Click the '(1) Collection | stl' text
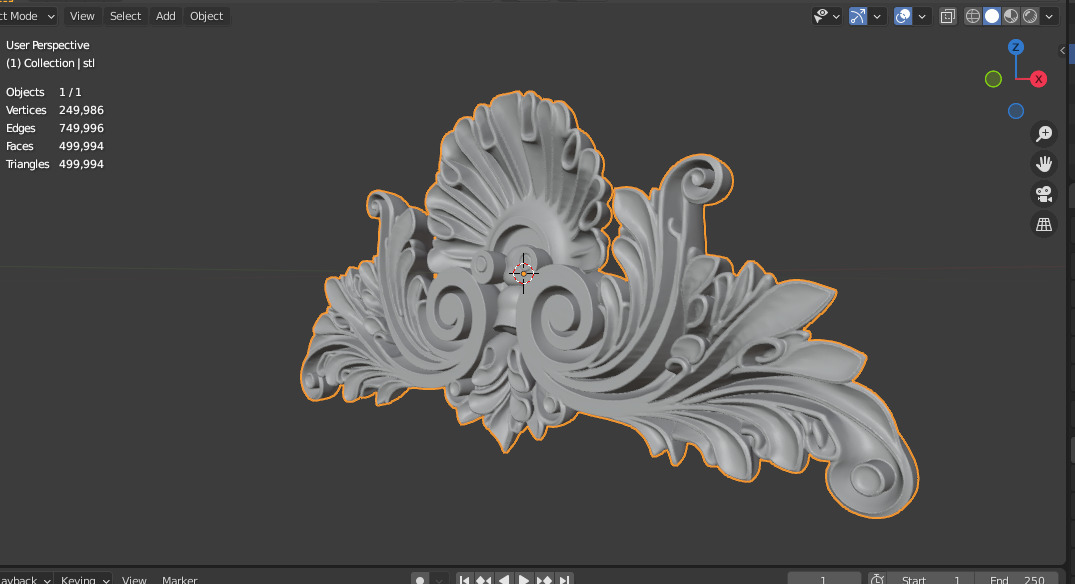Image resolution: width=1075 pixels, height=584 pixels. tap(51, 63)
